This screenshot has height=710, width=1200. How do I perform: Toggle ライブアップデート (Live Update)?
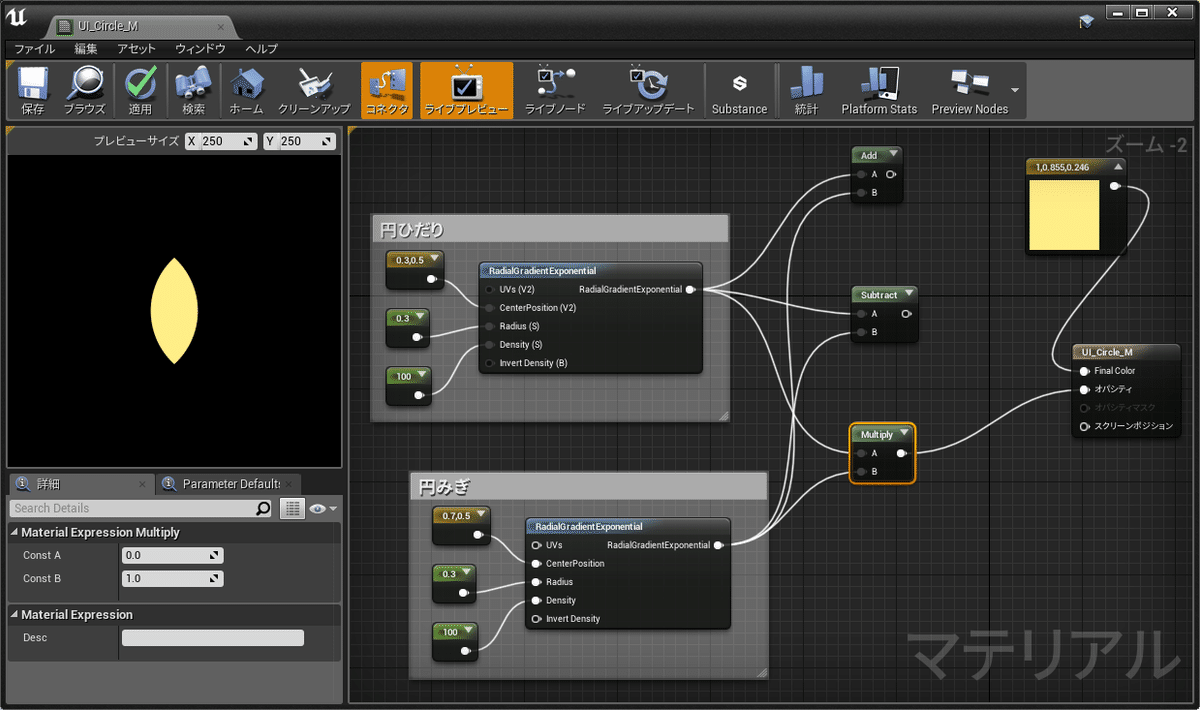(648, 90)
